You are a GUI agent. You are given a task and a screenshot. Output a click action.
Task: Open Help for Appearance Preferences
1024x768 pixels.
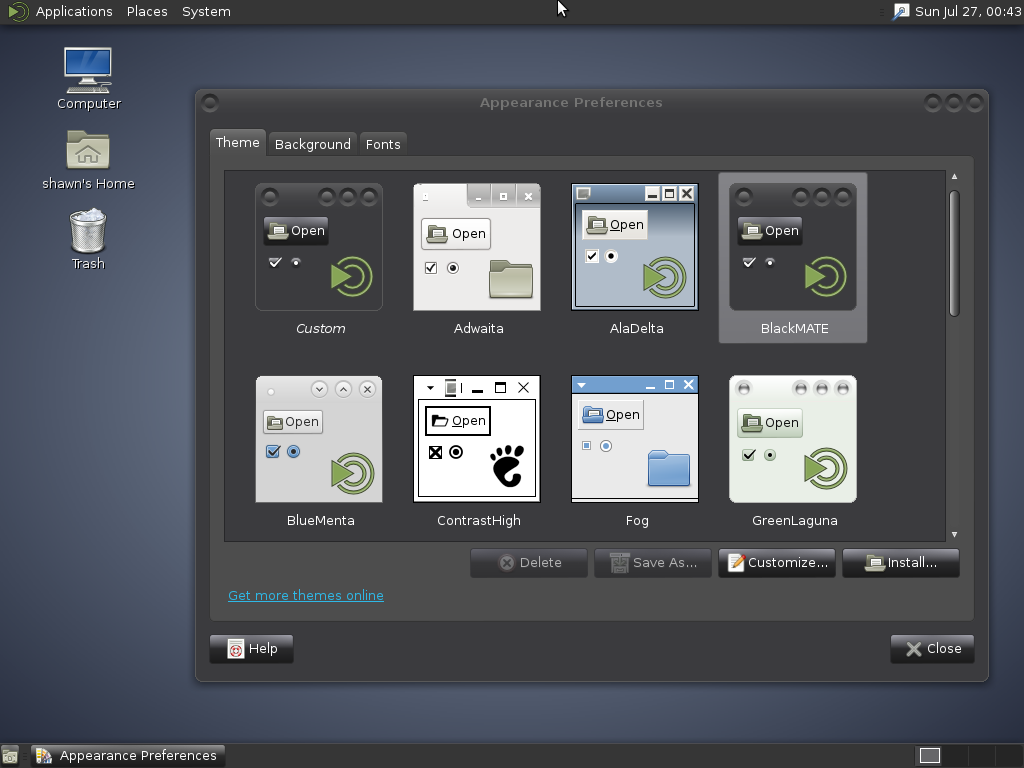click(x=251, y=649)
